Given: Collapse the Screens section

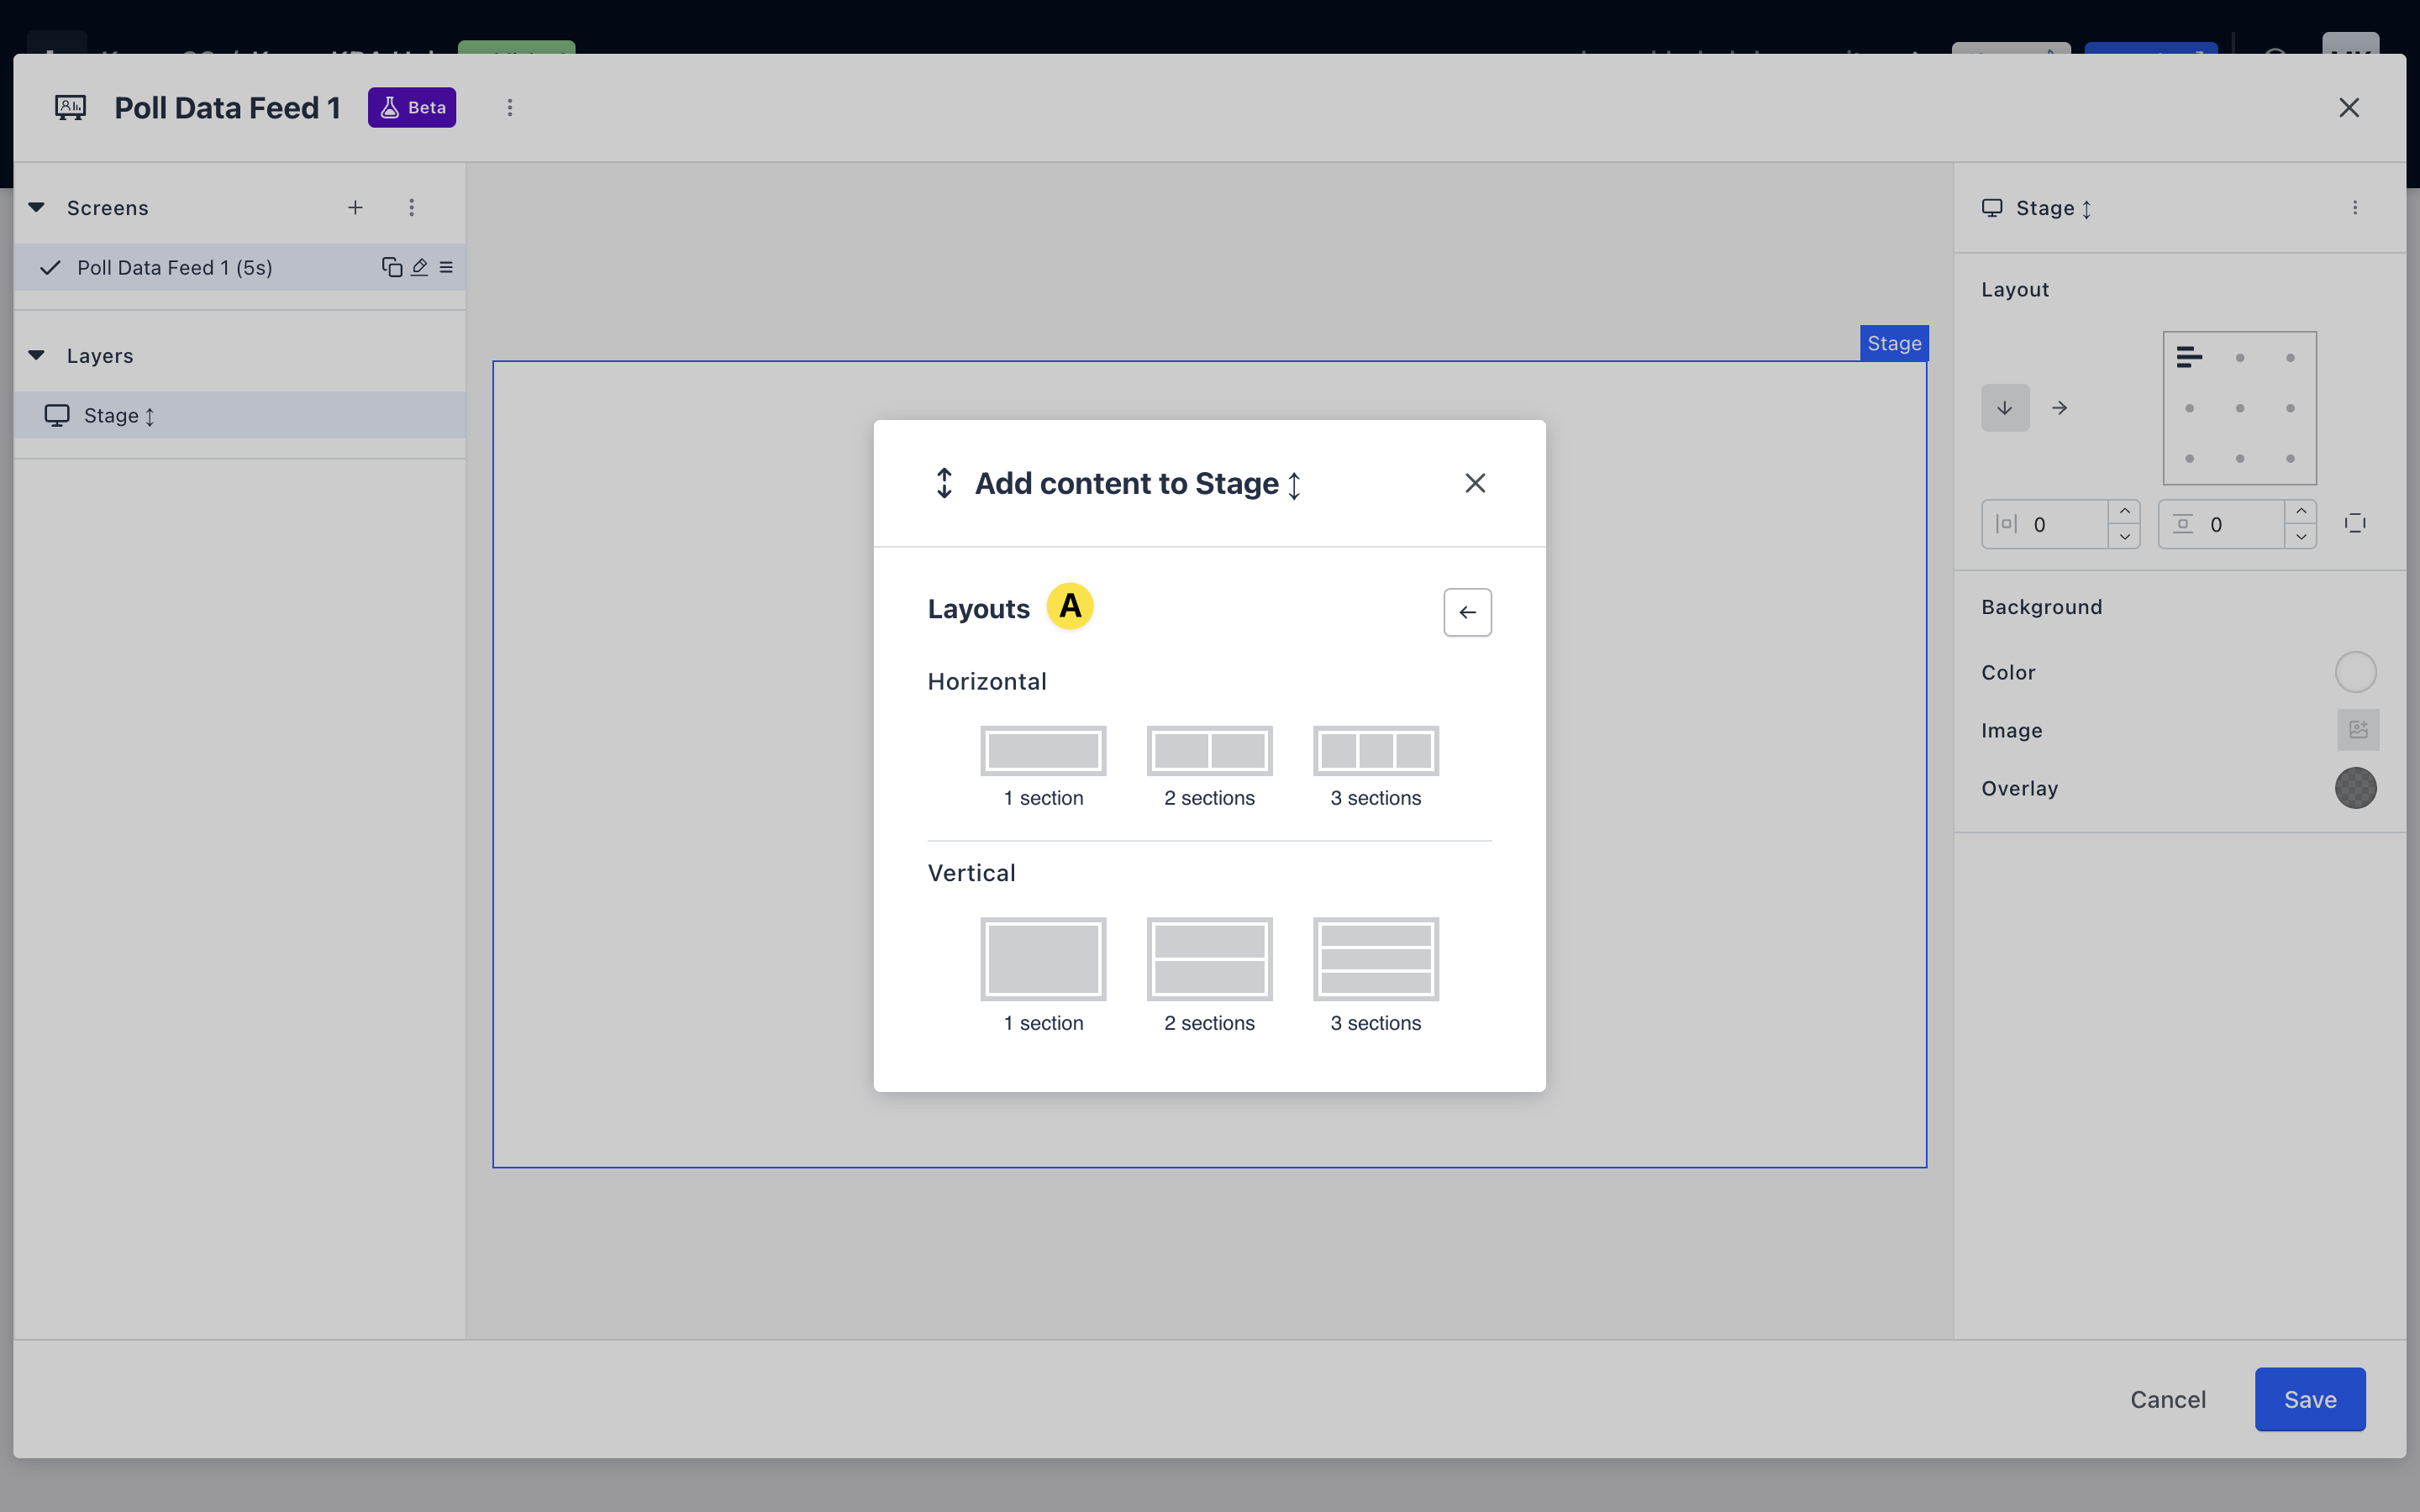Looking at the screenshot, I should 37,207.
